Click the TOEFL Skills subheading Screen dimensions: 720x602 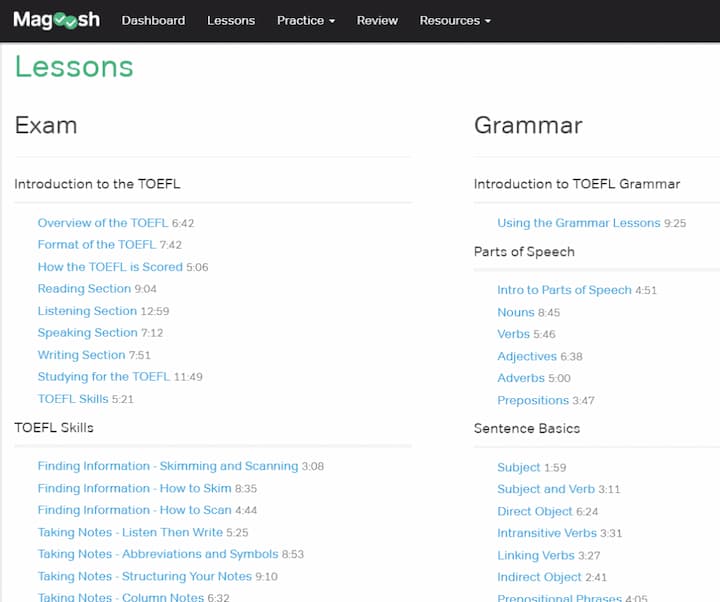coord(54,428)
